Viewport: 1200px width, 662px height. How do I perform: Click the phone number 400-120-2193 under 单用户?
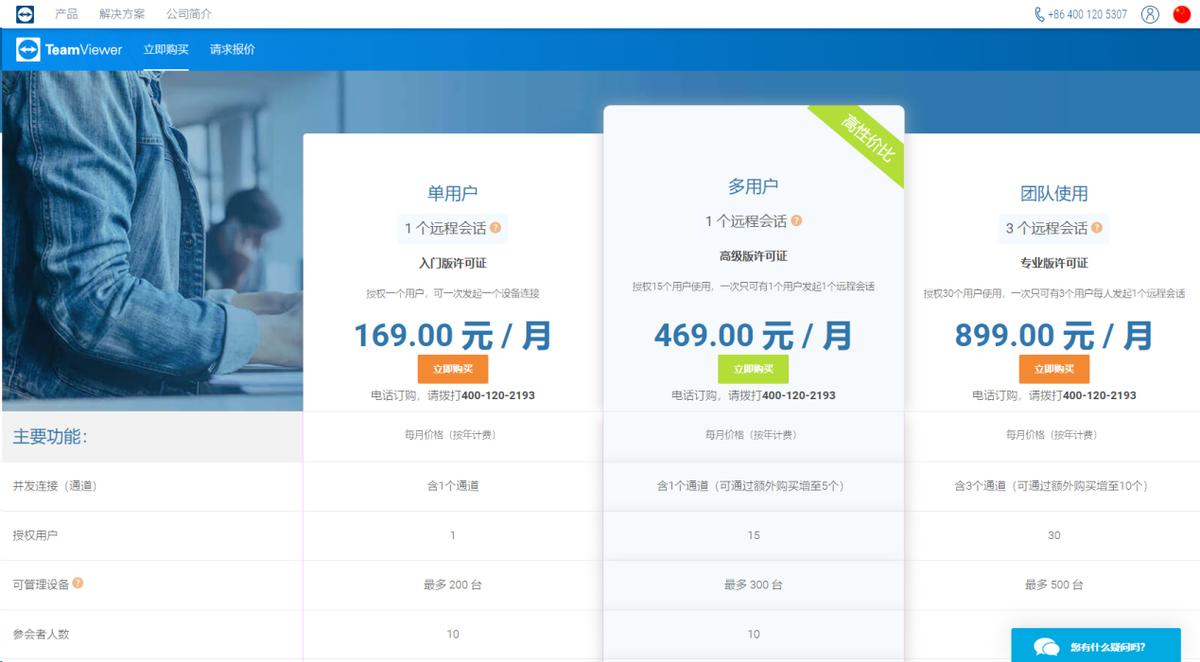tap(500, 395)
